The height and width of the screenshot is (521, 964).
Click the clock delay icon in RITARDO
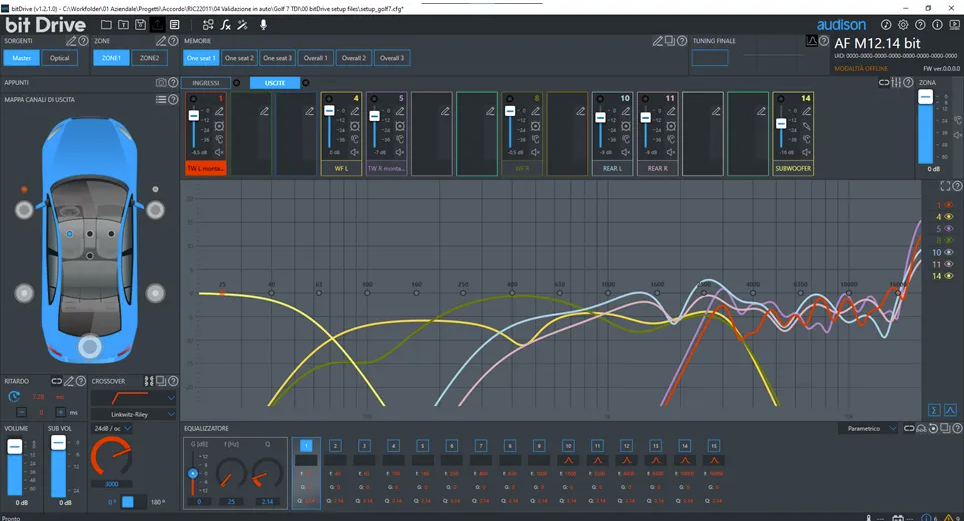coord(14,397)
